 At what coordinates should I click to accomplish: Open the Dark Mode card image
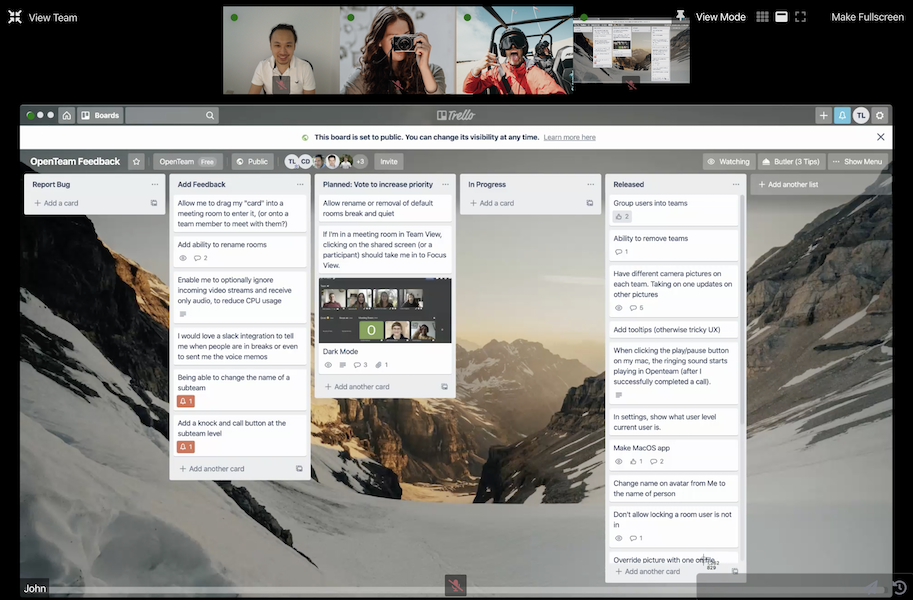pyautogui.click(x=385, y=310)
